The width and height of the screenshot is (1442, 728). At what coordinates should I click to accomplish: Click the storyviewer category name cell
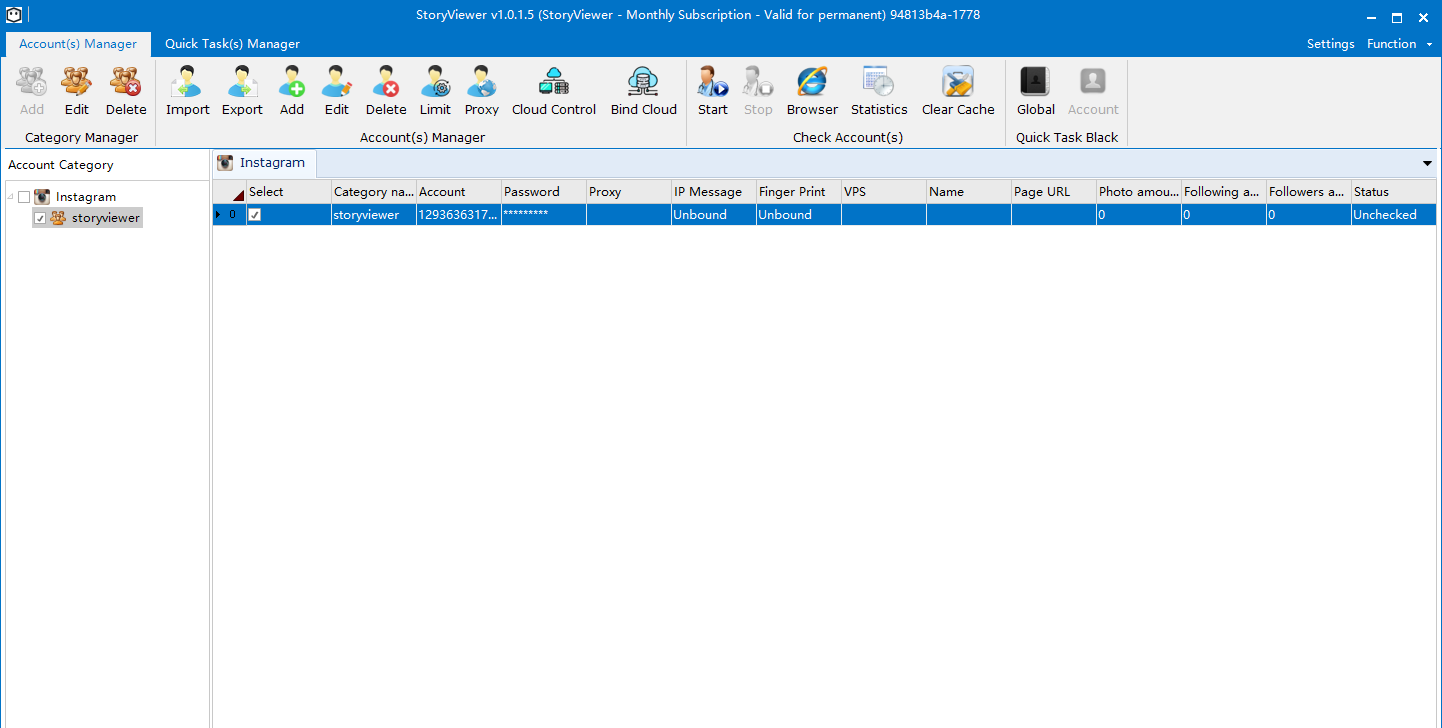point(373,215)
